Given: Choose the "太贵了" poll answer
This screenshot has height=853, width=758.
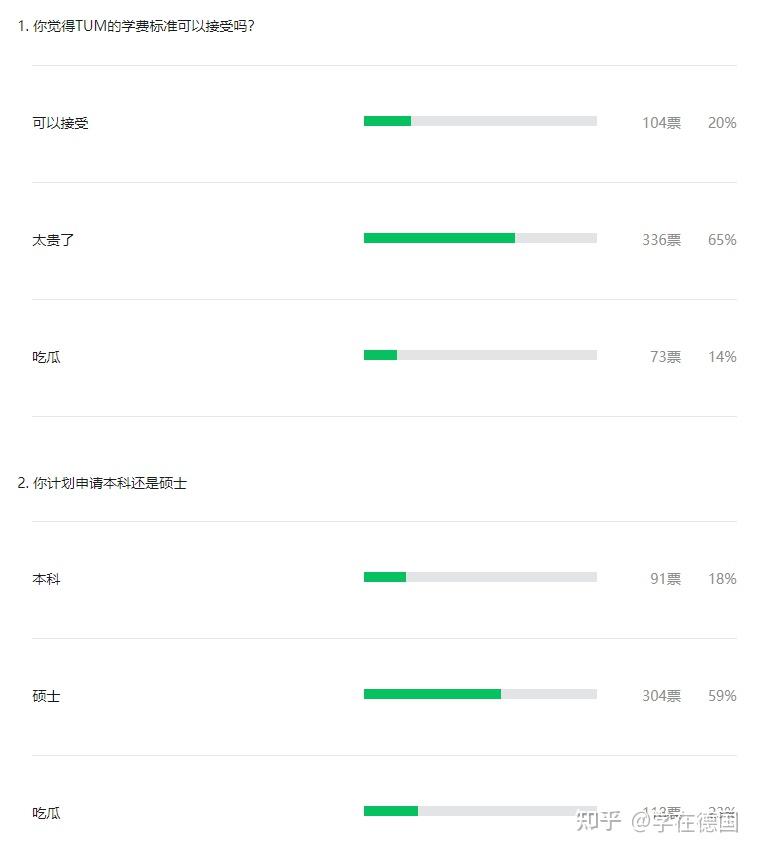Looking at the screenshot, I should click(53, 240).
